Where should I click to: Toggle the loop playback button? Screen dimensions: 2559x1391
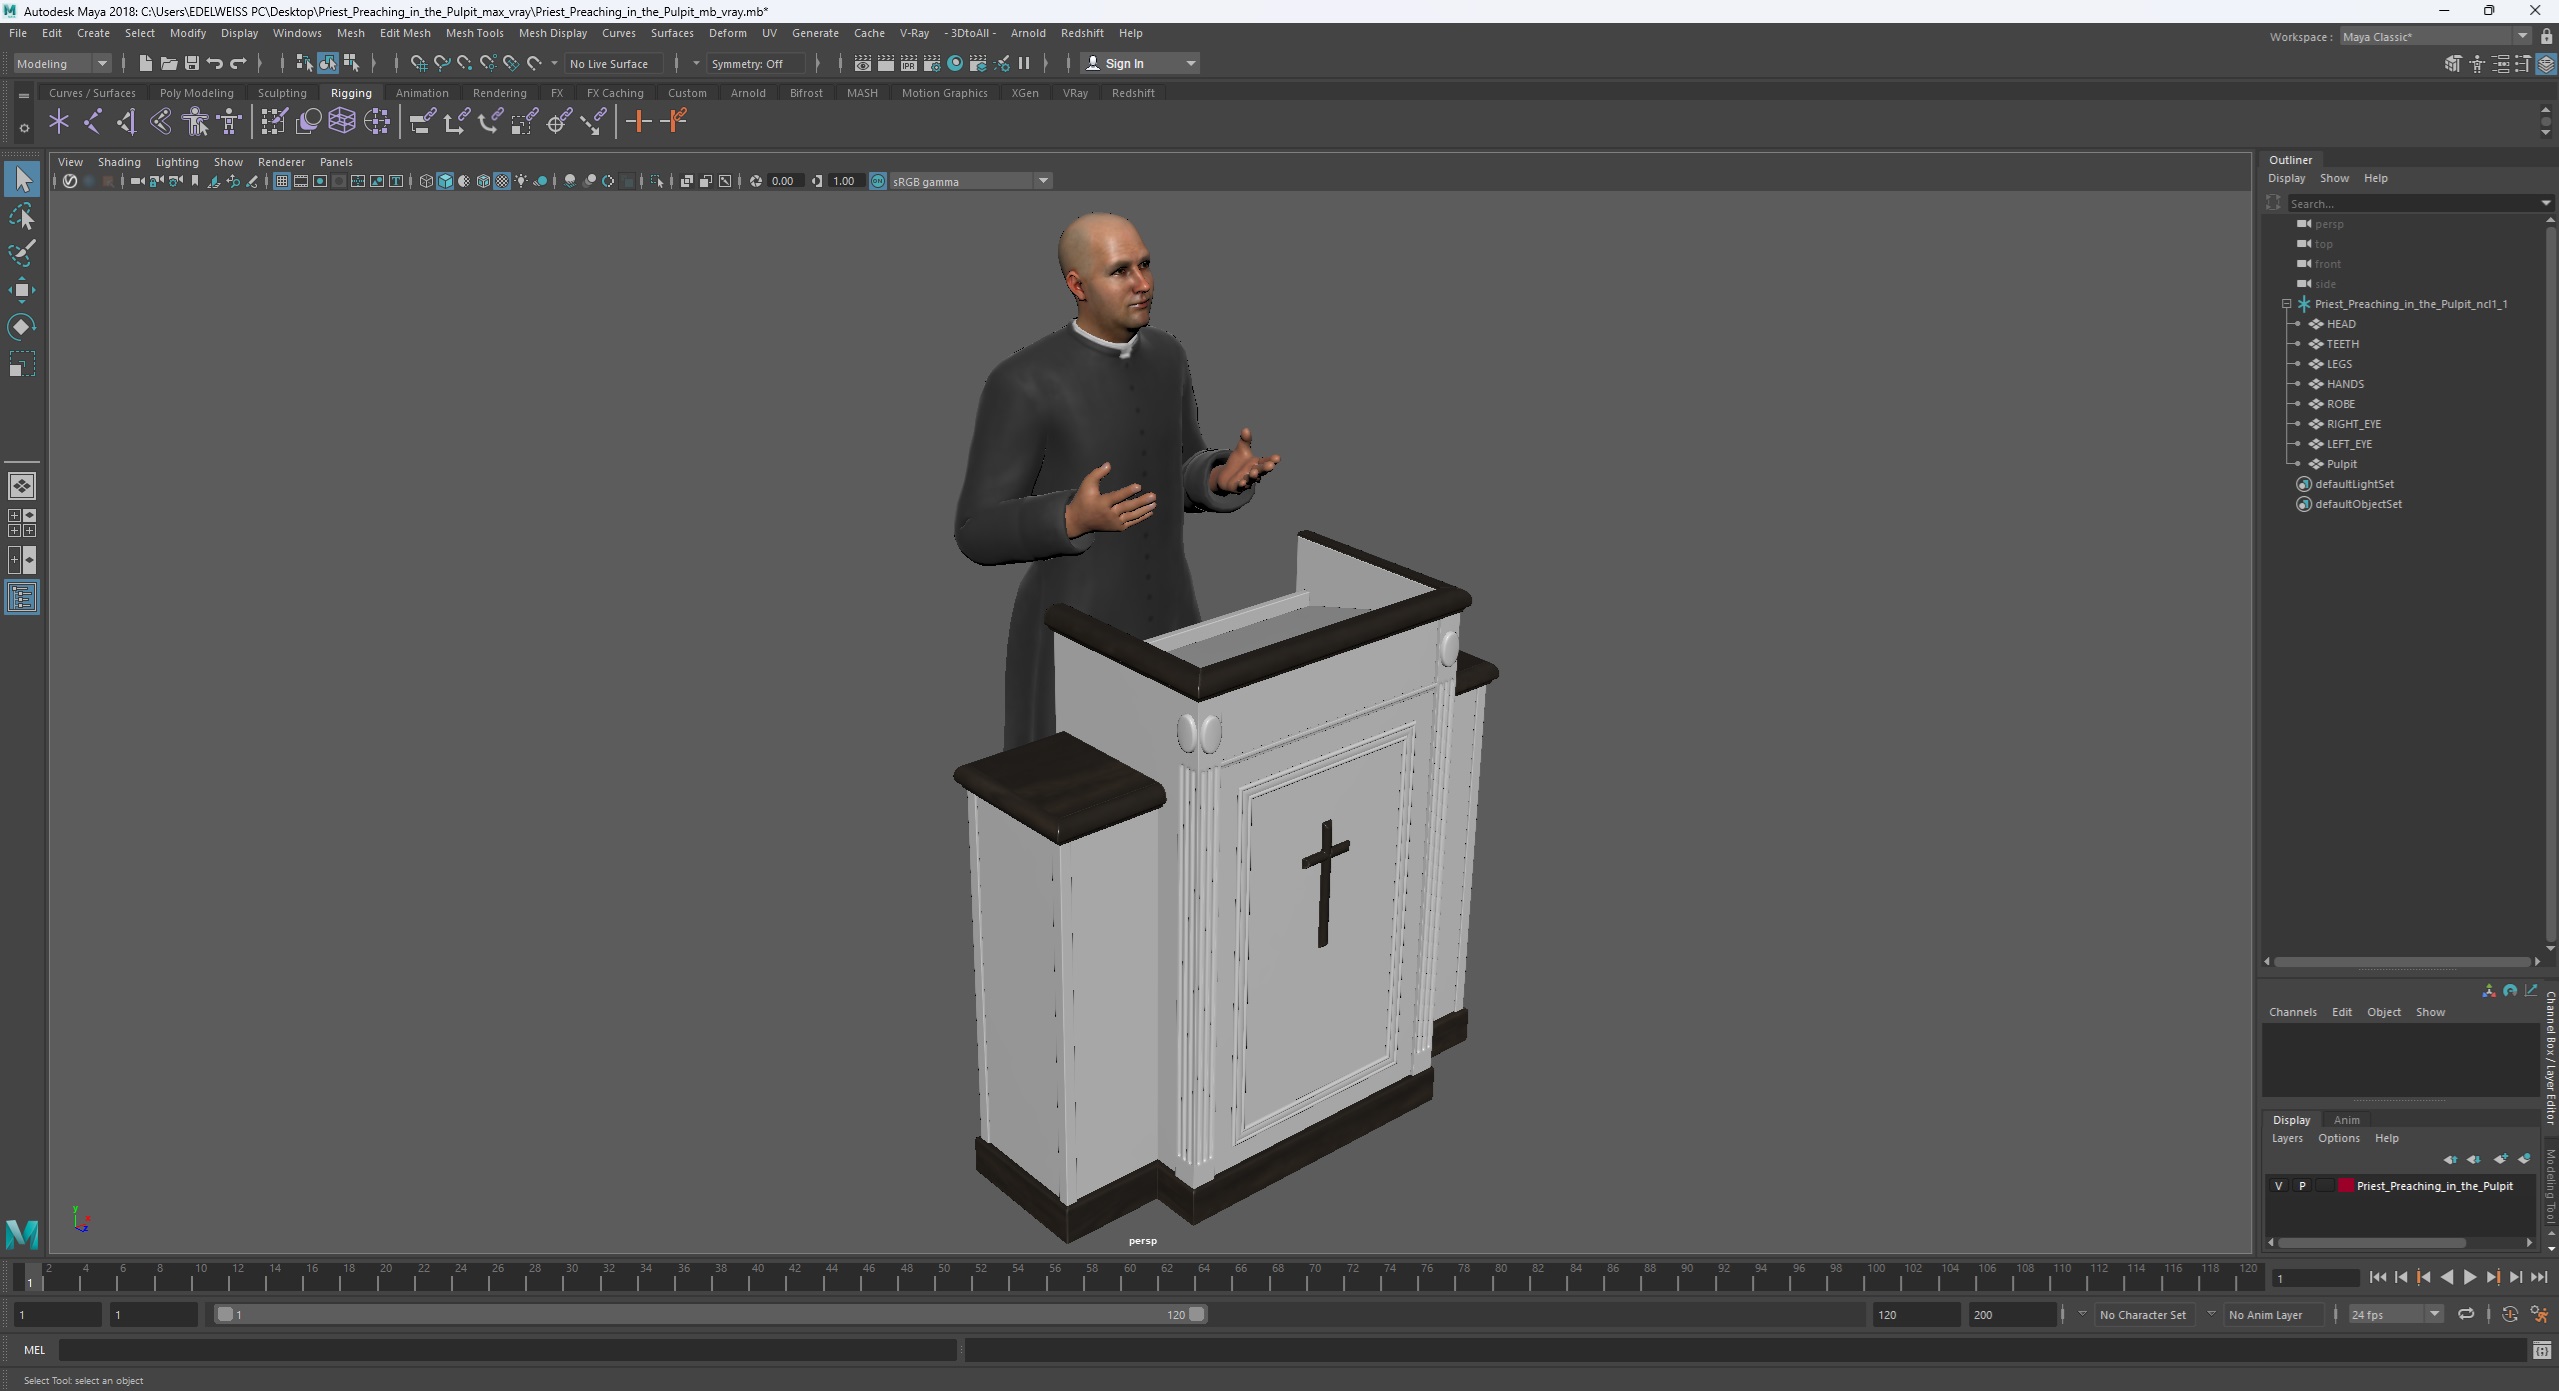click(2465, 1314)
